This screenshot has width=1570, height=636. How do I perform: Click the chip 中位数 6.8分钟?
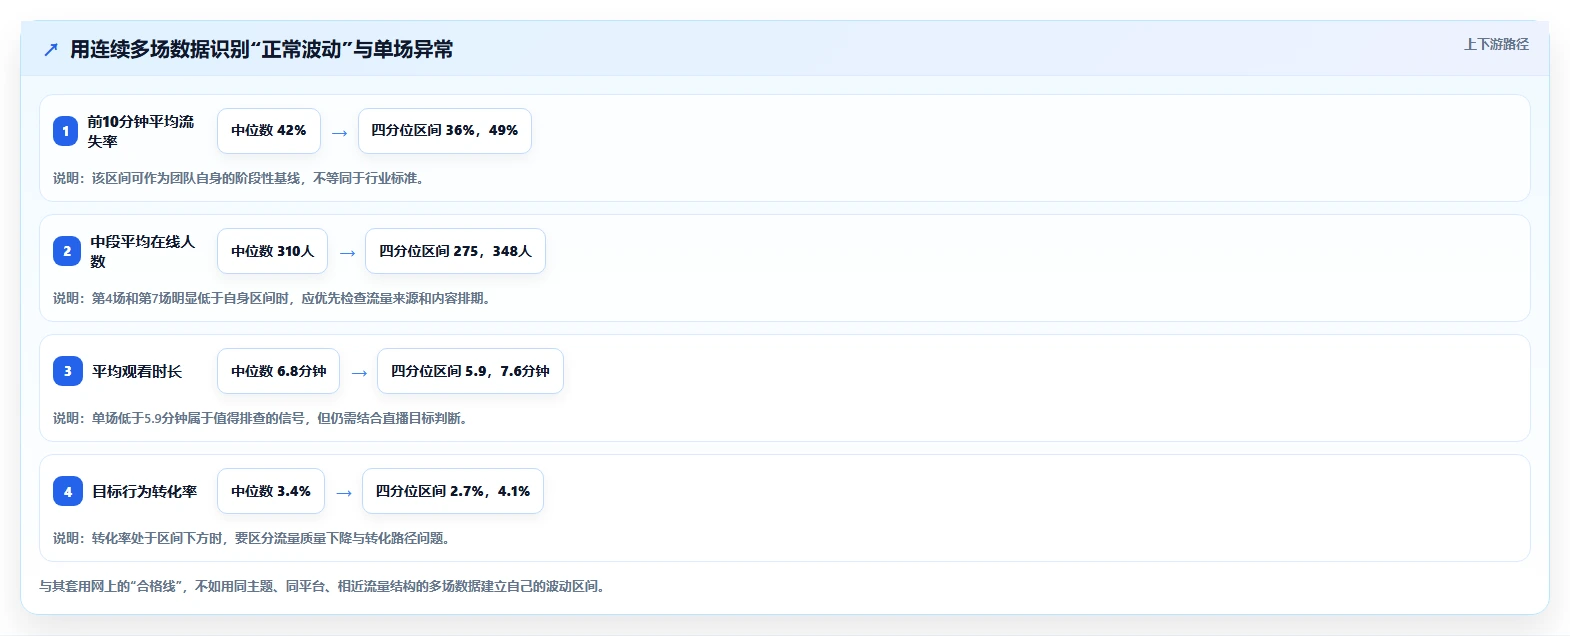[278, 371]
